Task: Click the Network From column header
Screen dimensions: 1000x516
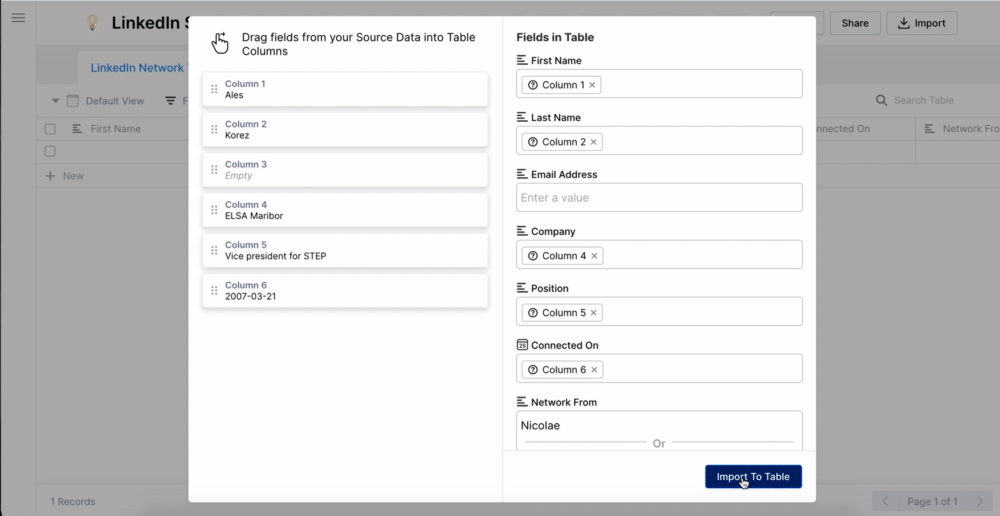Action: pyautogui.click(x=962, y=129)
